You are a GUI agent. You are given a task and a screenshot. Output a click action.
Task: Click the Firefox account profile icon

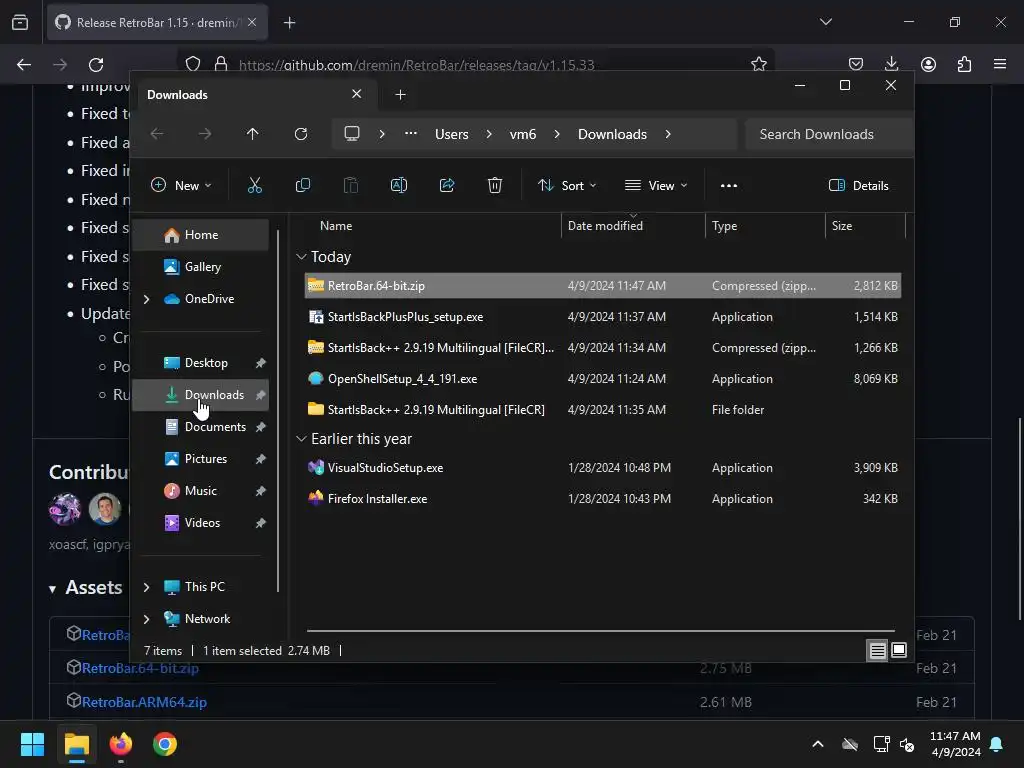click(x=928, y=64)
